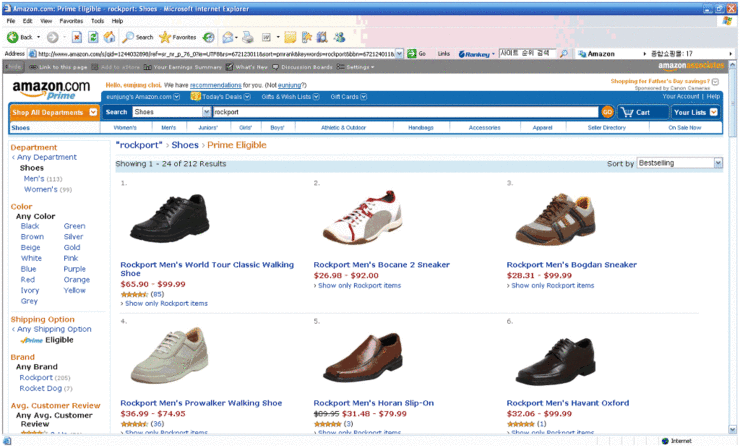Click Link to this page chain icon

[34, 67]
